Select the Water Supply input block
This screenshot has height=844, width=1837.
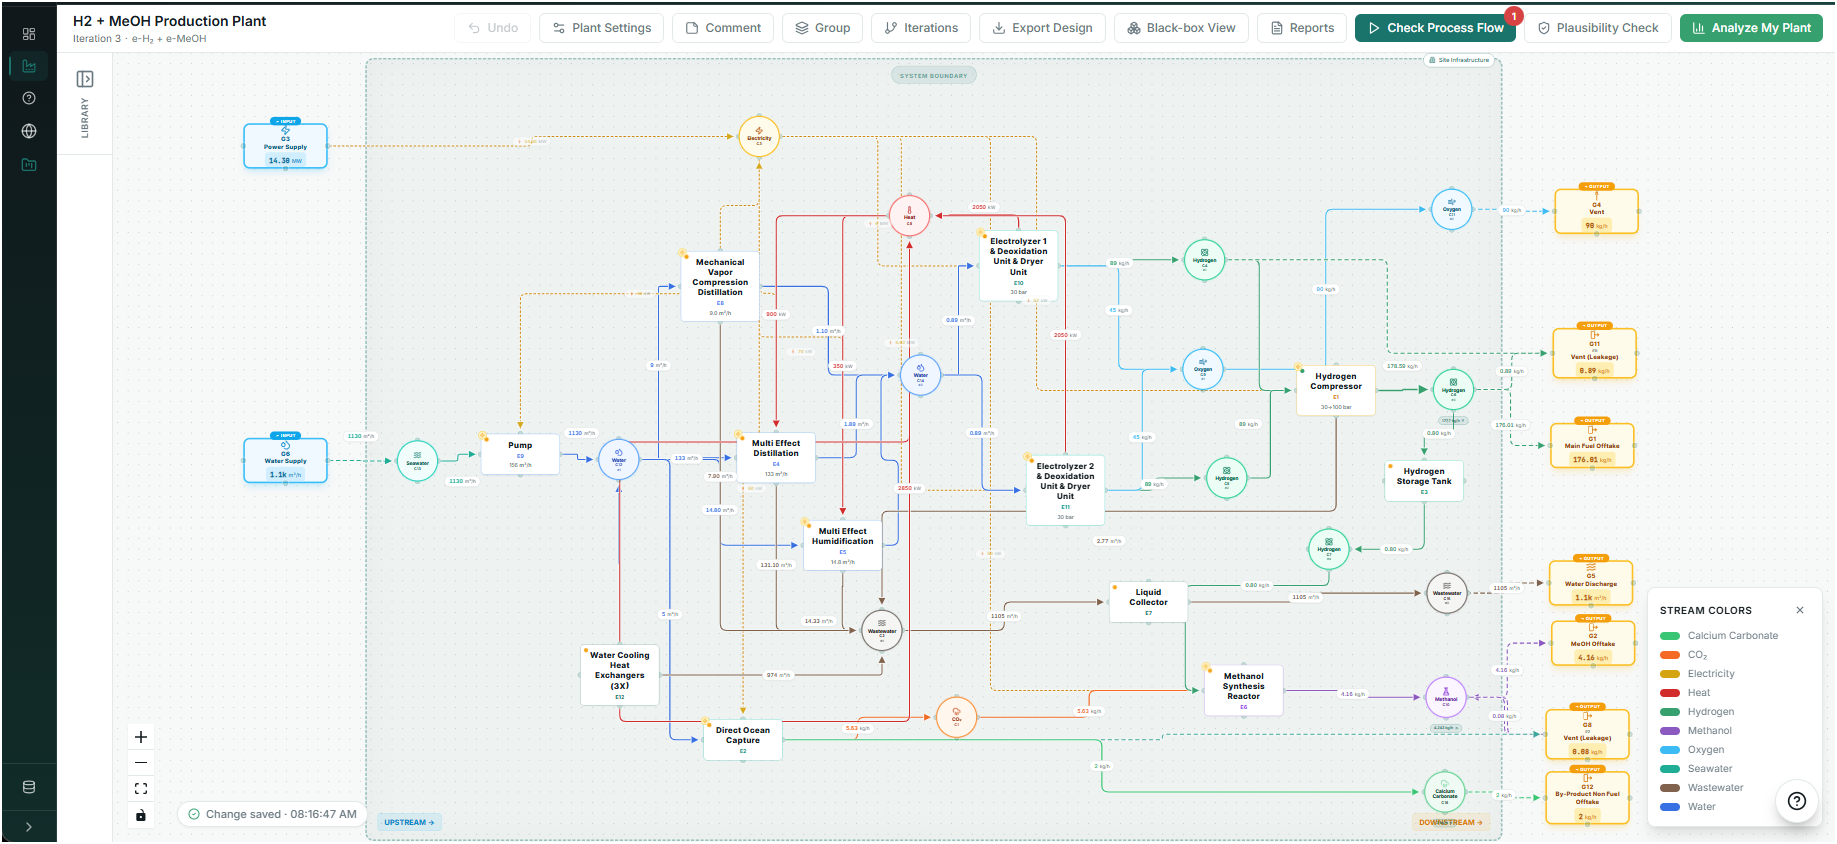(x=285, y=460)
